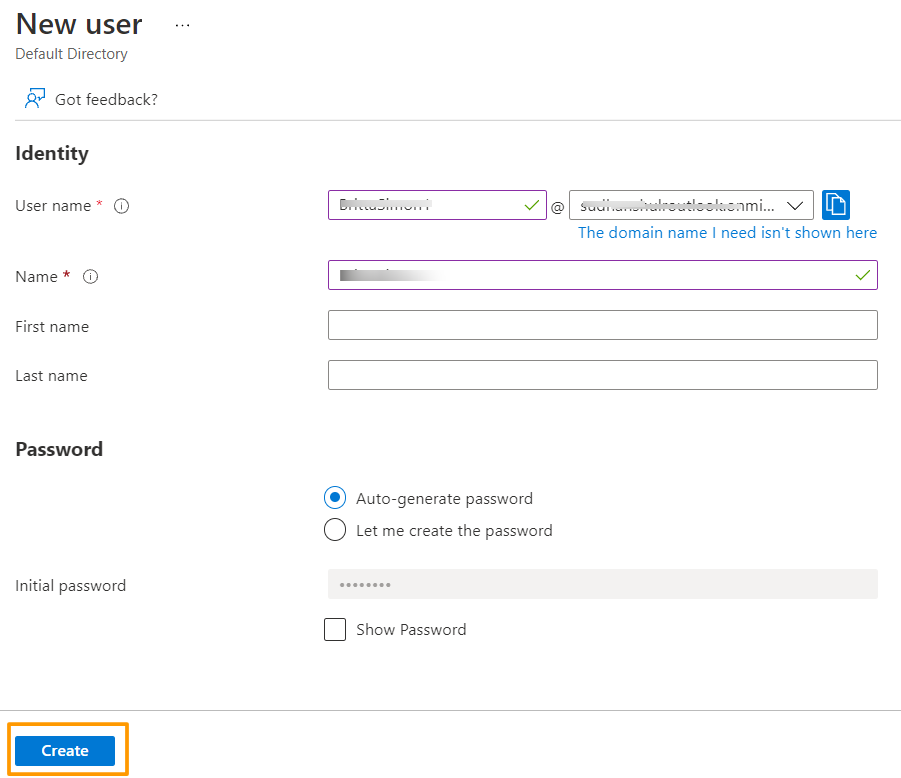Focus the Last name input box
The height and width of the screenshot is (778, 901).
(x=602, y=375)
